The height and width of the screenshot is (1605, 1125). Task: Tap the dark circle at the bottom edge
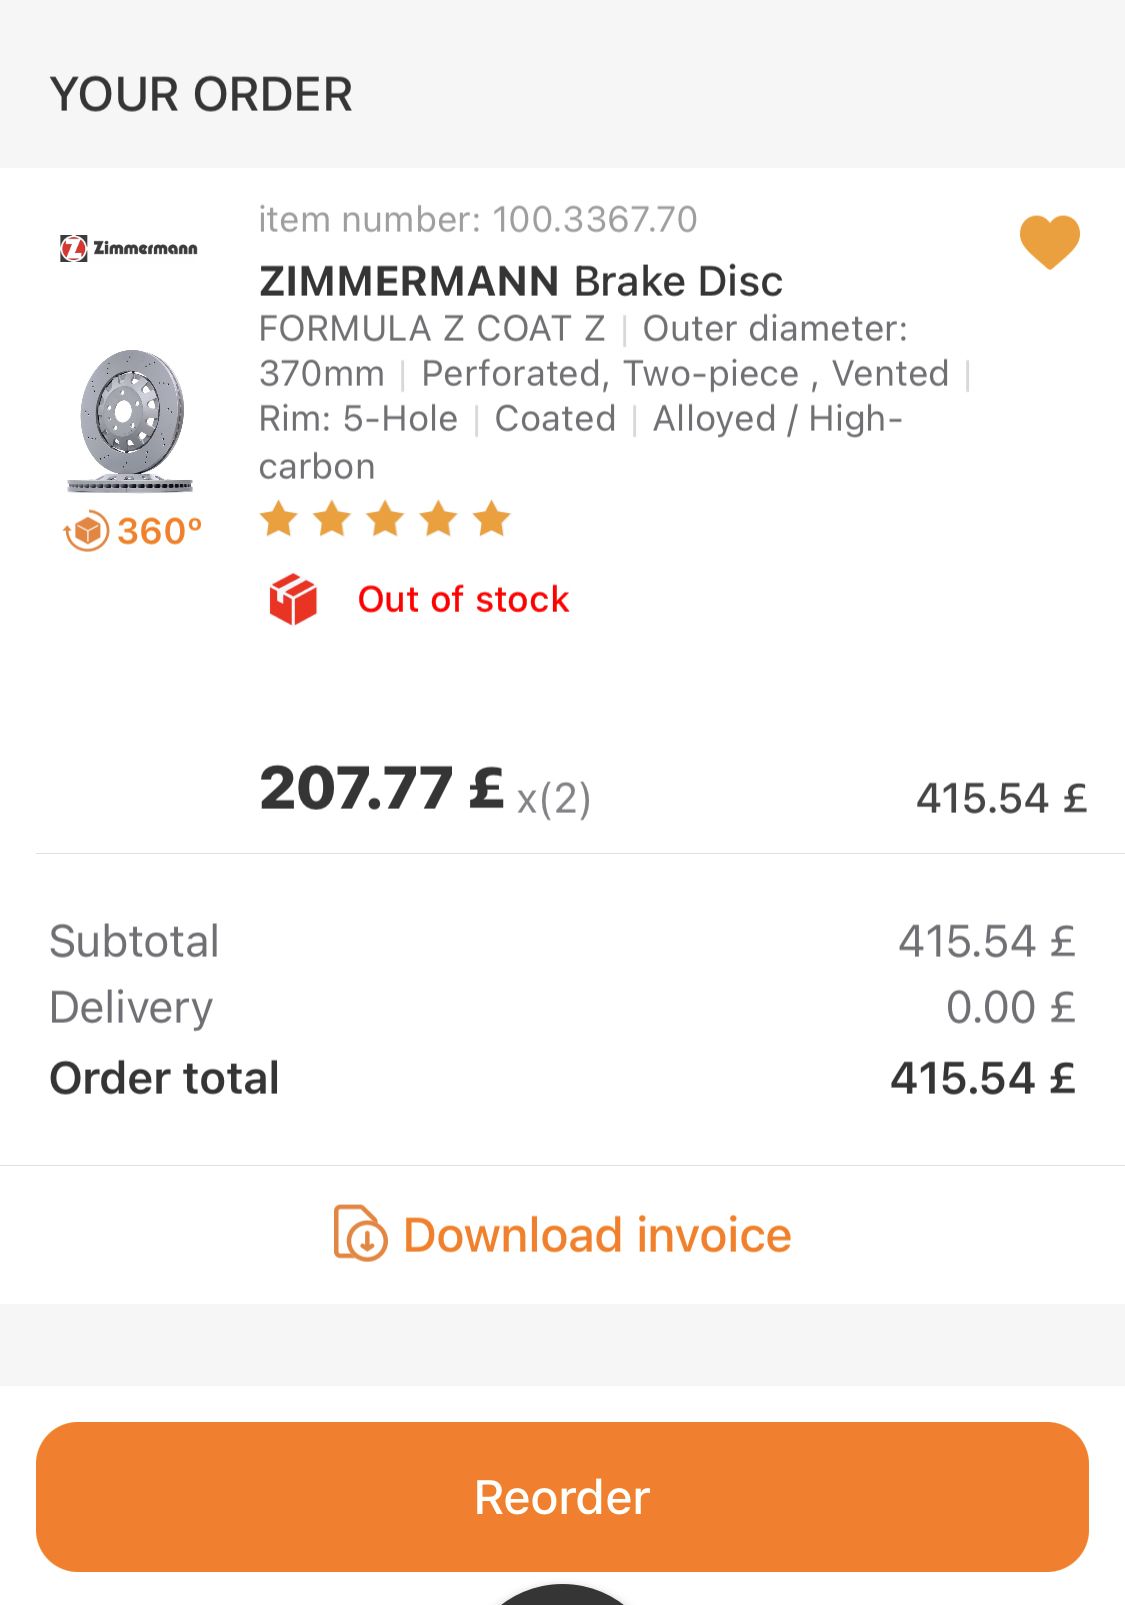562,1595
